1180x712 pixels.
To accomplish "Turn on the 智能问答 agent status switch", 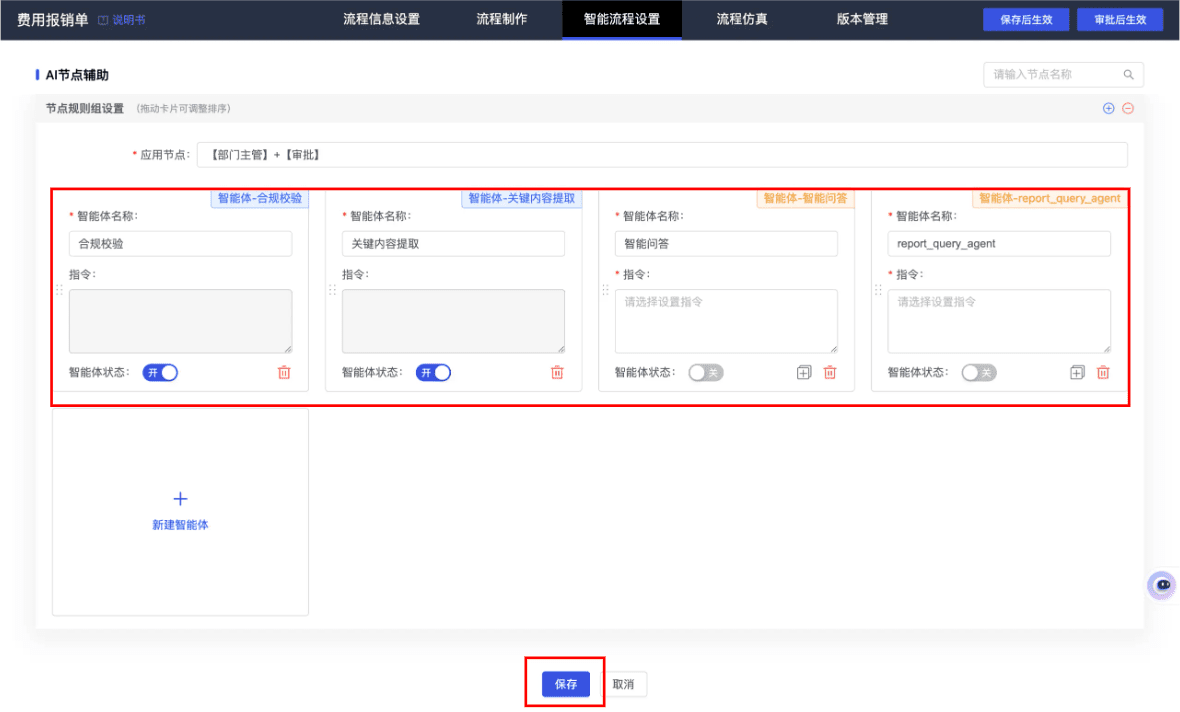I will (x=706, y=373).
